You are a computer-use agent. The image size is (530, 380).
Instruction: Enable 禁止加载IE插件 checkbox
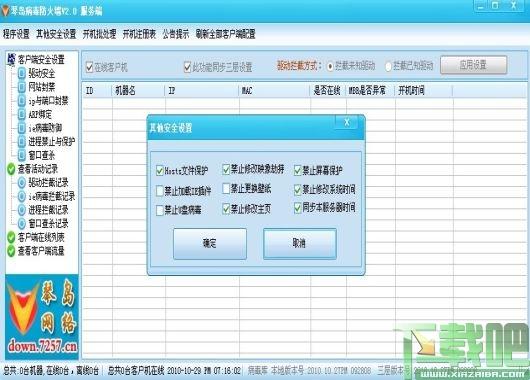tap(160, 191)
